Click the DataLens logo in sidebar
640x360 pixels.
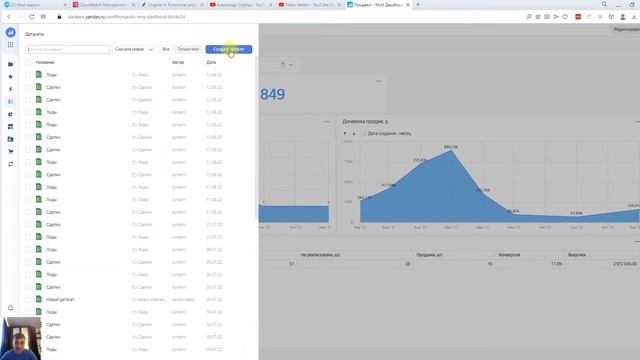coord(11,32)
